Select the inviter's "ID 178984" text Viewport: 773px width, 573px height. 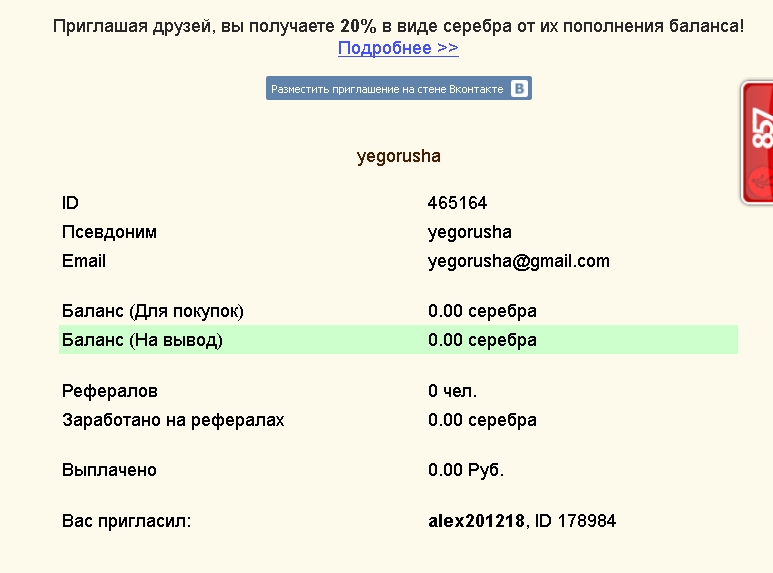pyautogui.click(x=575, y=521)
